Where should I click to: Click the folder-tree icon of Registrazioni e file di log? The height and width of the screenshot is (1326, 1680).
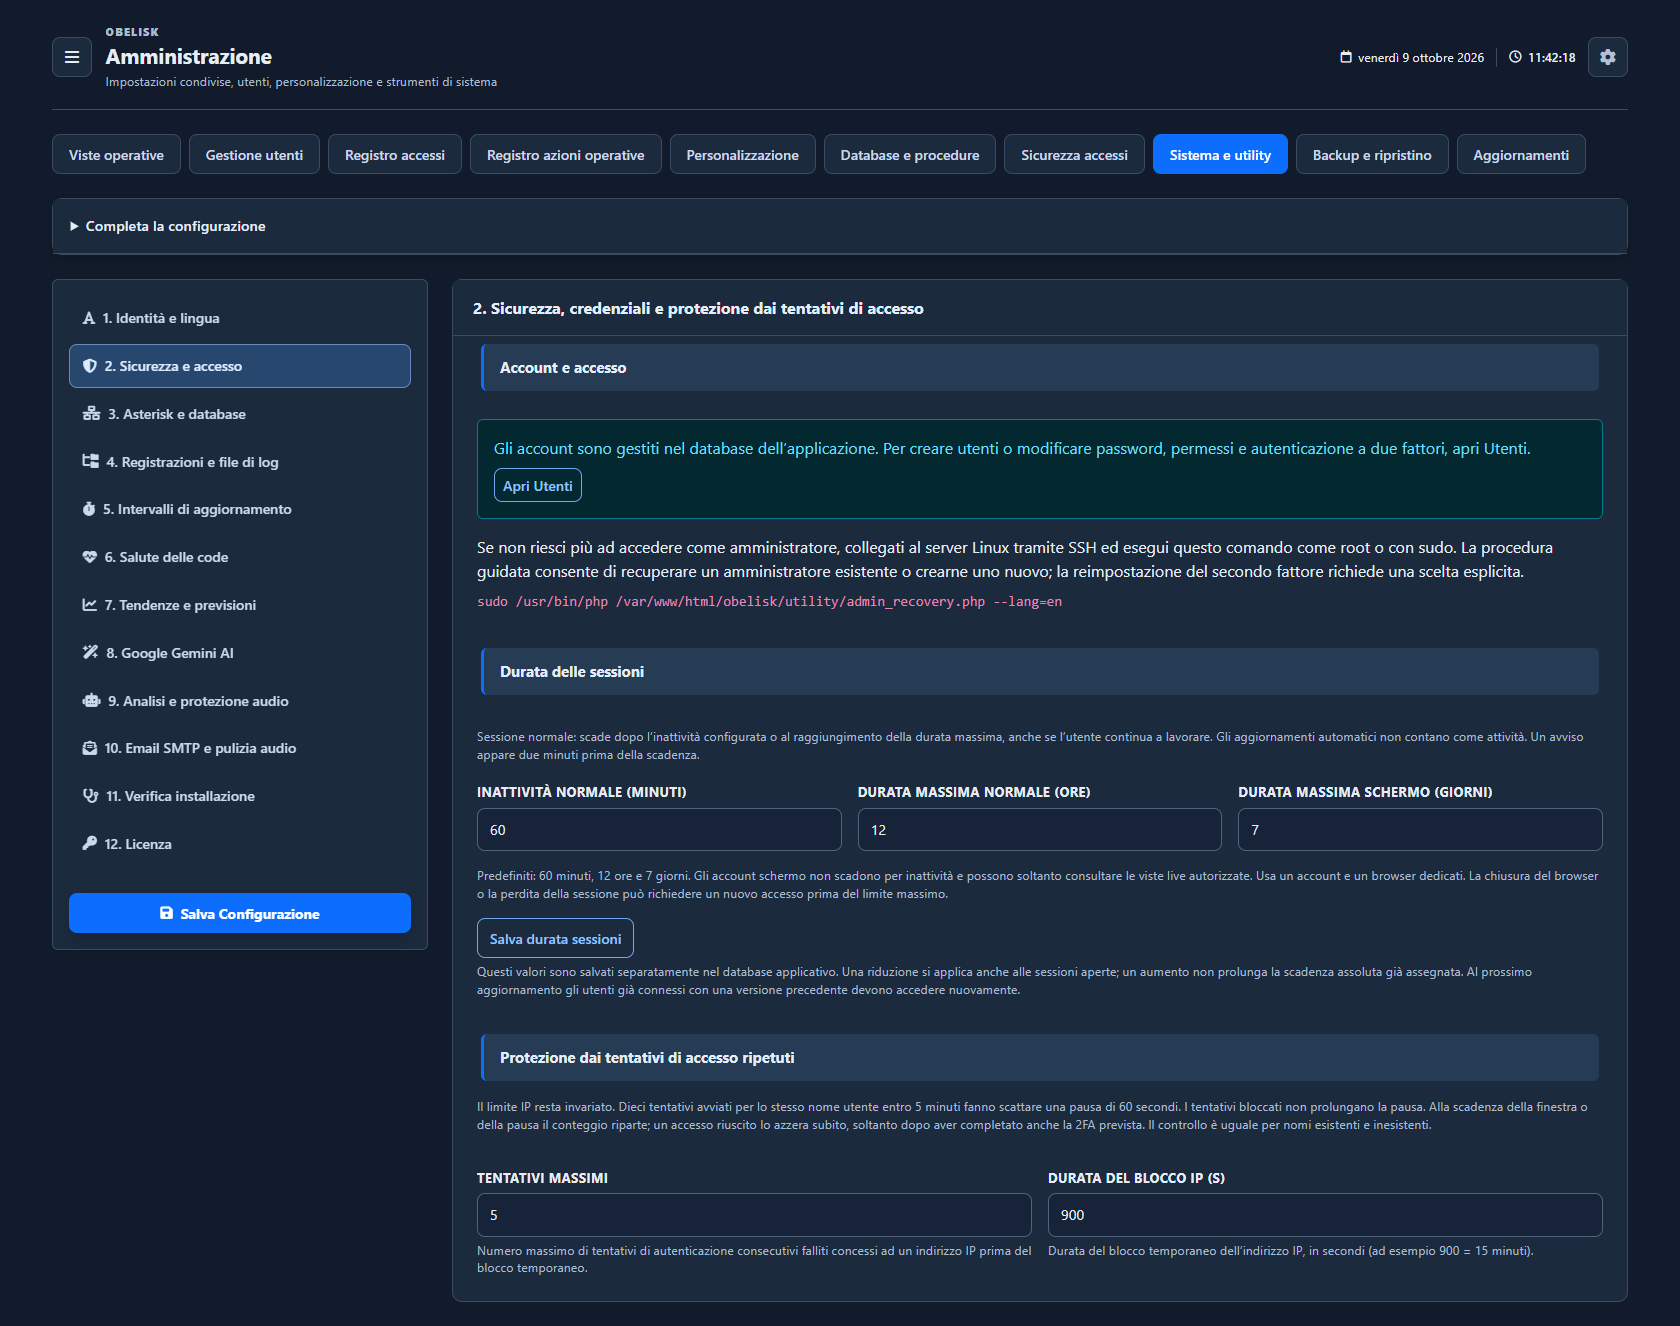[90, 461]
